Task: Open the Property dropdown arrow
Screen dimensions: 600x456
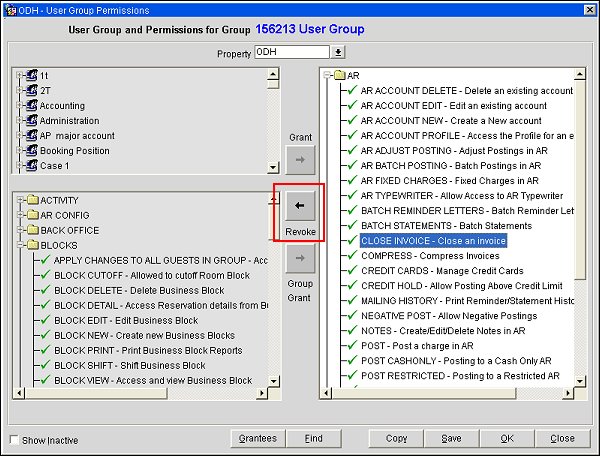Action: [x=338, y=52]
